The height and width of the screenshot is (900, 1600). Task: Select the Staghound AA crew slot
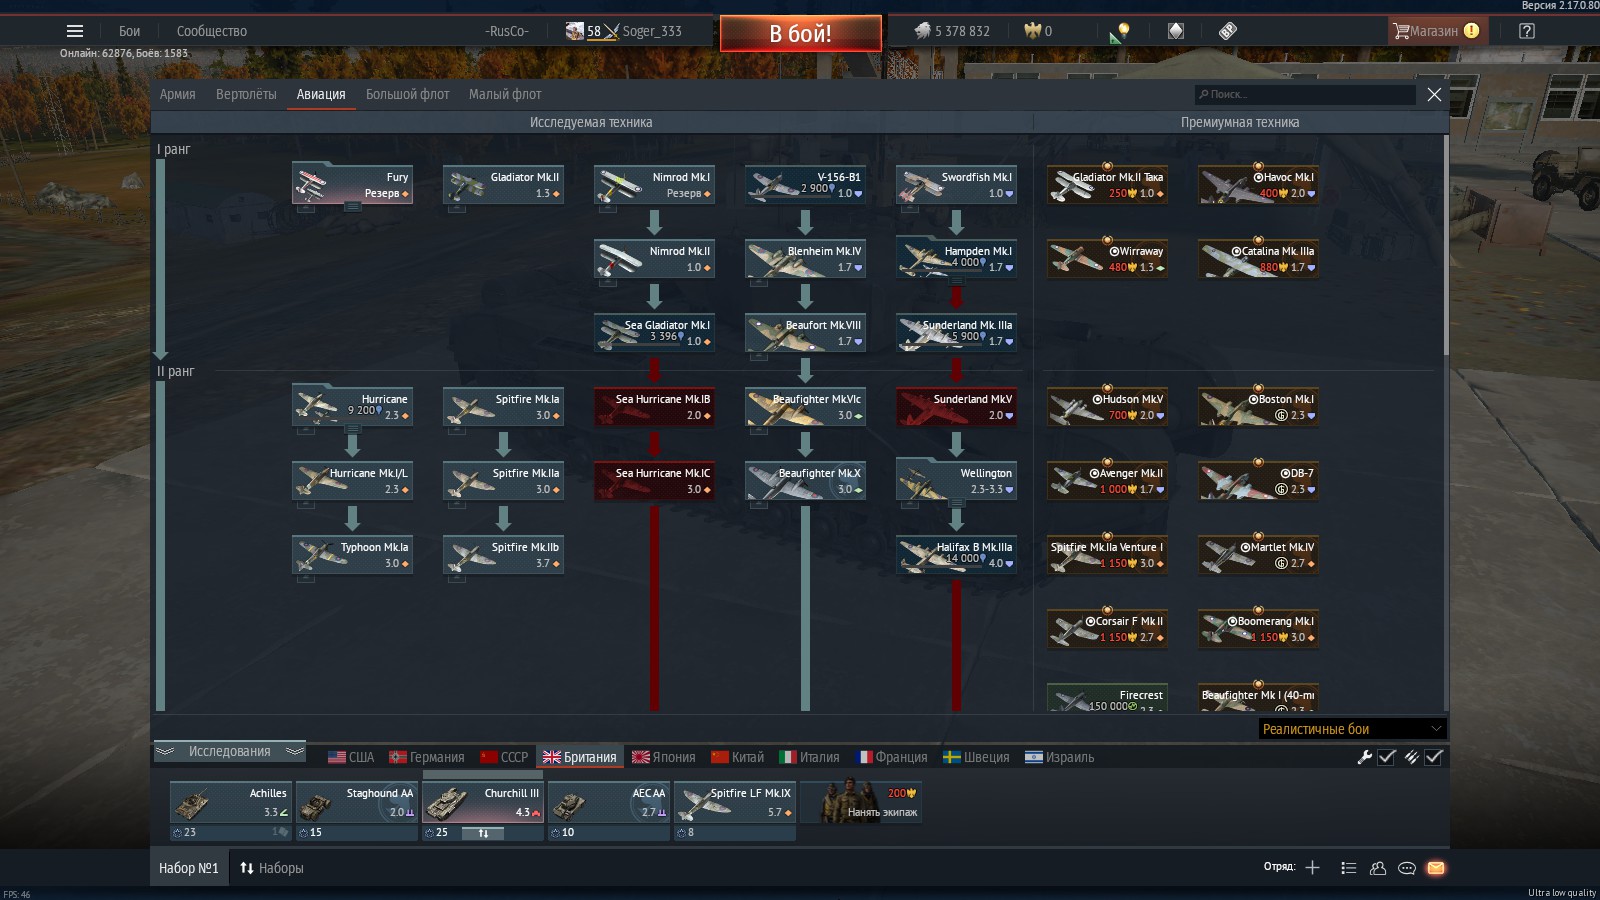tap(356, 802)
